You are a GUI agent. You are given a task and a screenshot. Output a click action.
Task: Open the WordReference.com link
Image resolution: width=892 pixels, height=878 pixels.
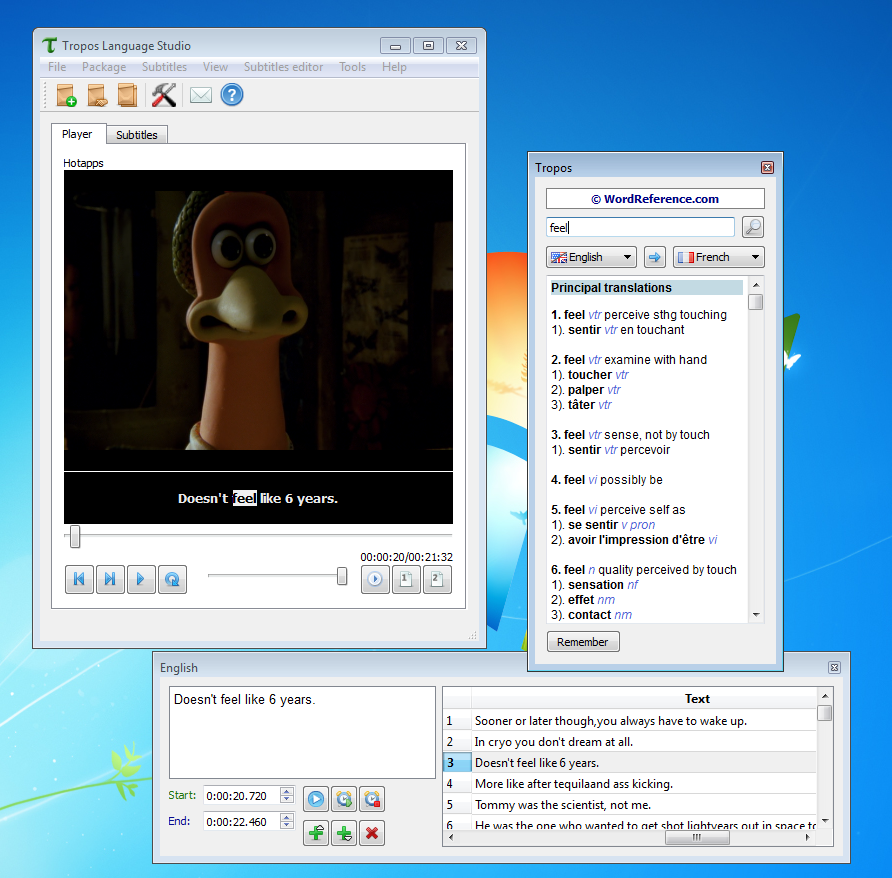pos(655,199)
